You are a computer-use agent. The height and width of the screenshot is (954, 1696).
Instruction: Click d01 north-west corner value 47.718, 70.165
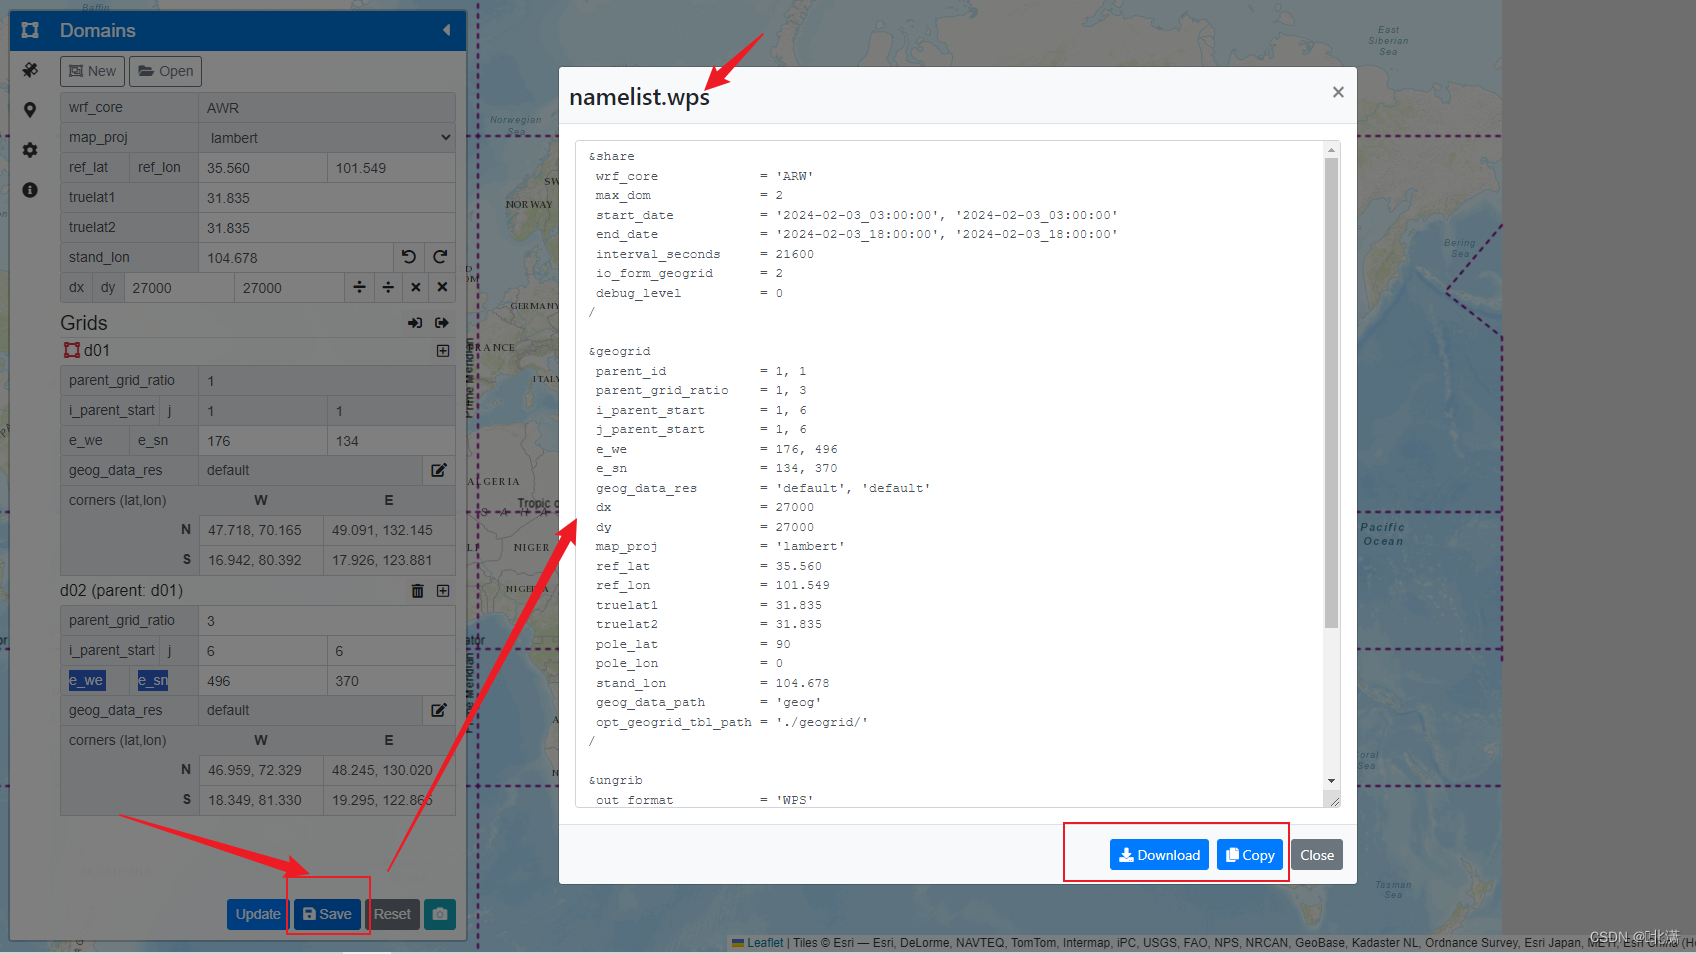coord(261,531)
